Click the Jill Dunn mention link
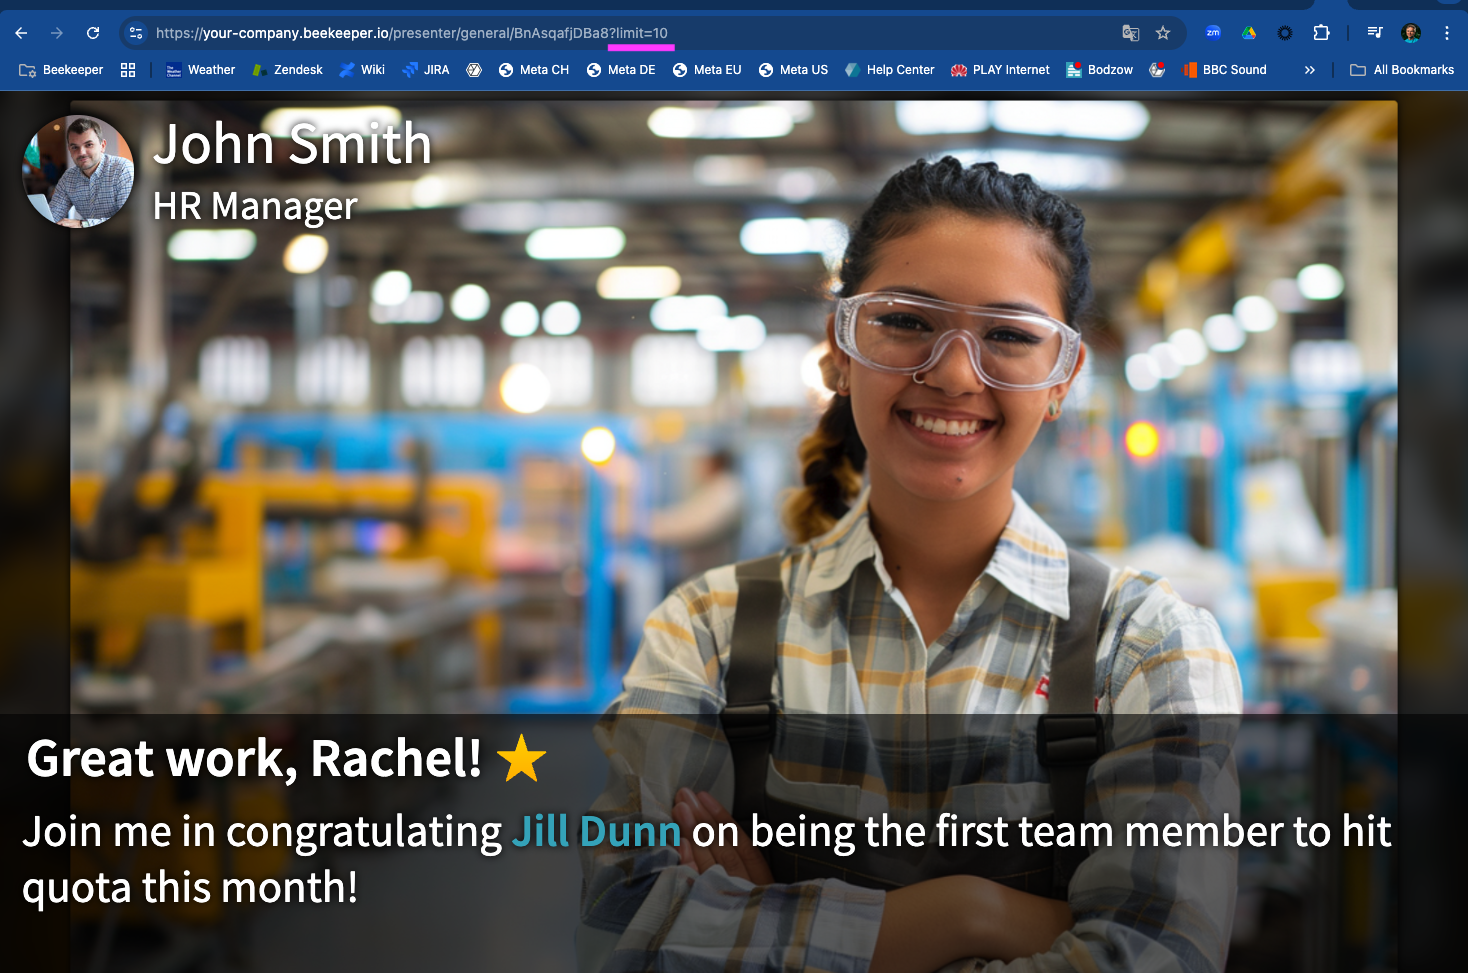 596,832
